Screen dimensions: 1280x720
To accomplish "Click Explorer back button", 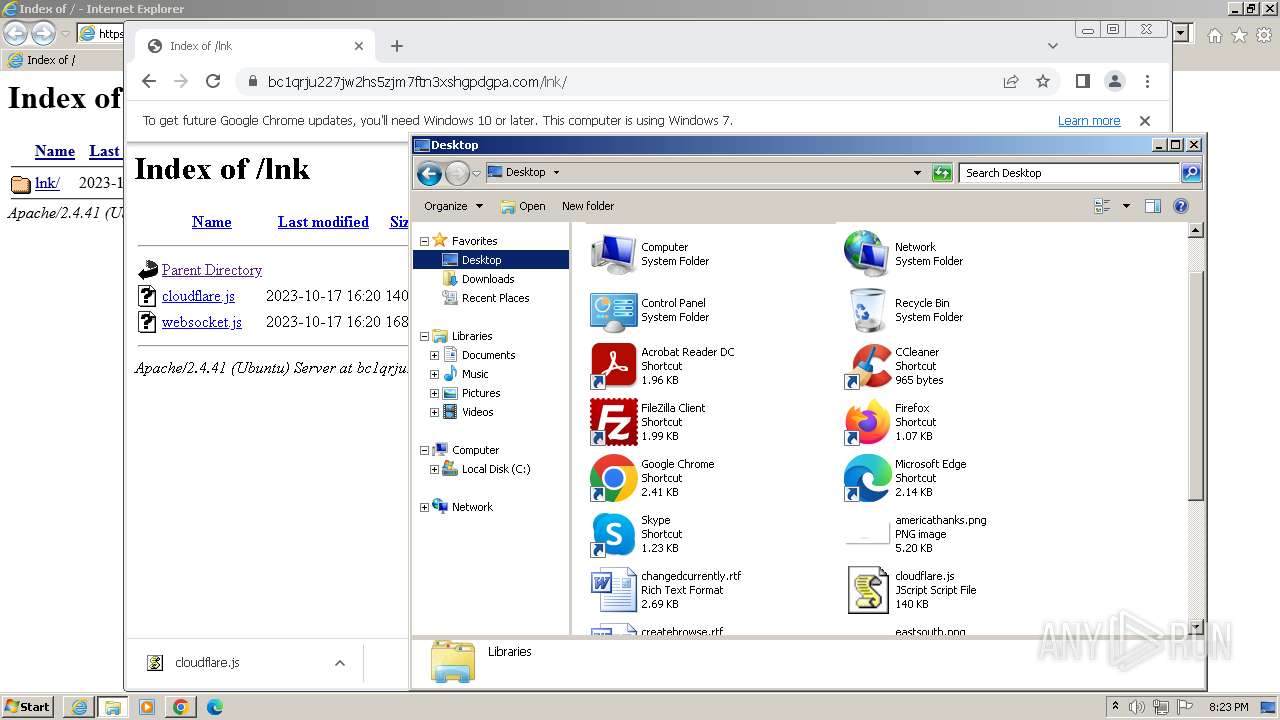I will (x=429, y=174).
